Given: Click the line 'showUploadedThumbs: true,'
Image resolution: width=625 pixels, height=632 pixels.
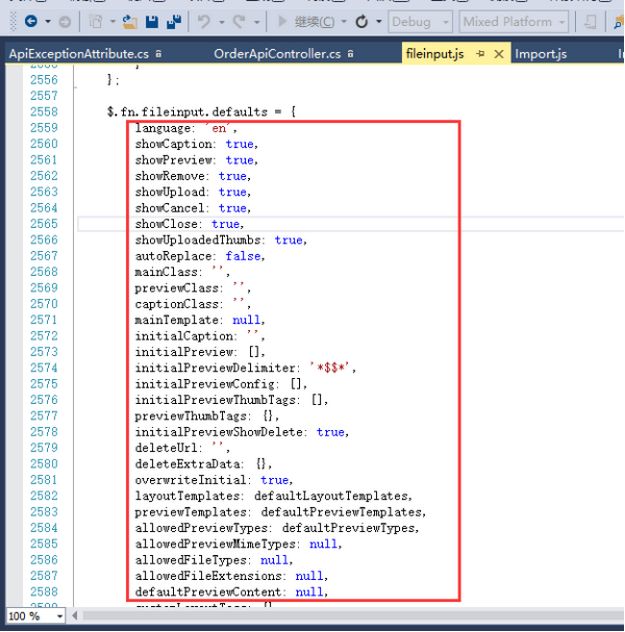Looking at the screenshot, I should [221, 240].
